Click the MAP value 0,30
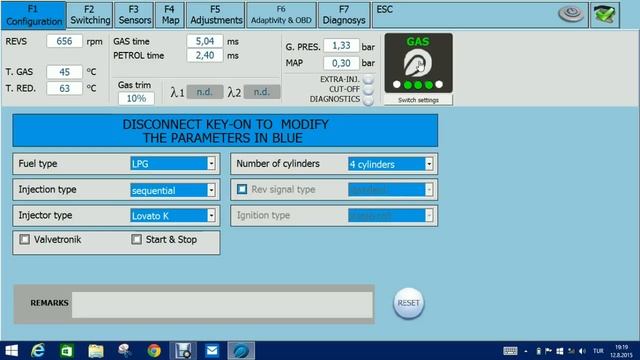The height and width of the screenshot is (360, 640). 341,63
